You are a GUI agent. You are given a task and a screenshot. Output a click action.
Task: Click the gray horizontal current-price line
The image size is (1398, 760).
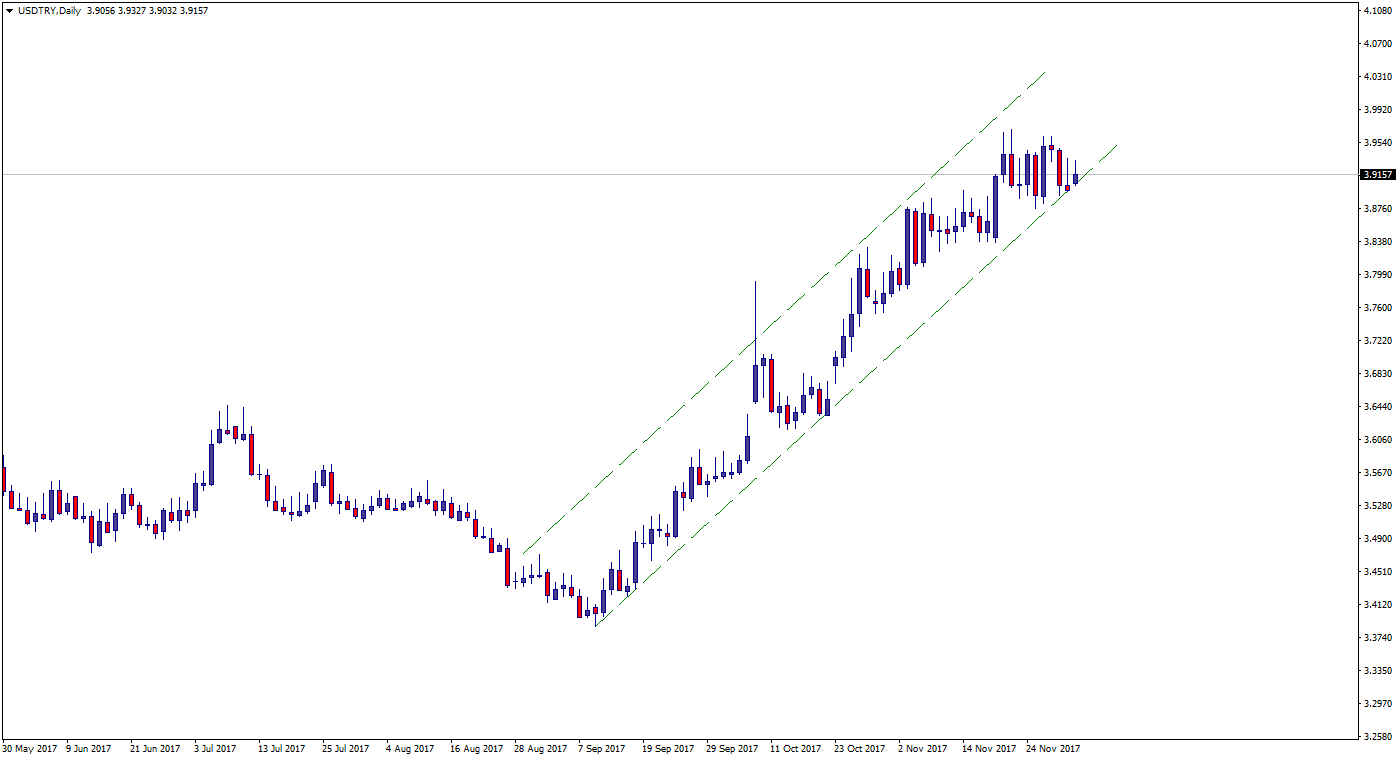pyautogui.click(x=400, y=175)
